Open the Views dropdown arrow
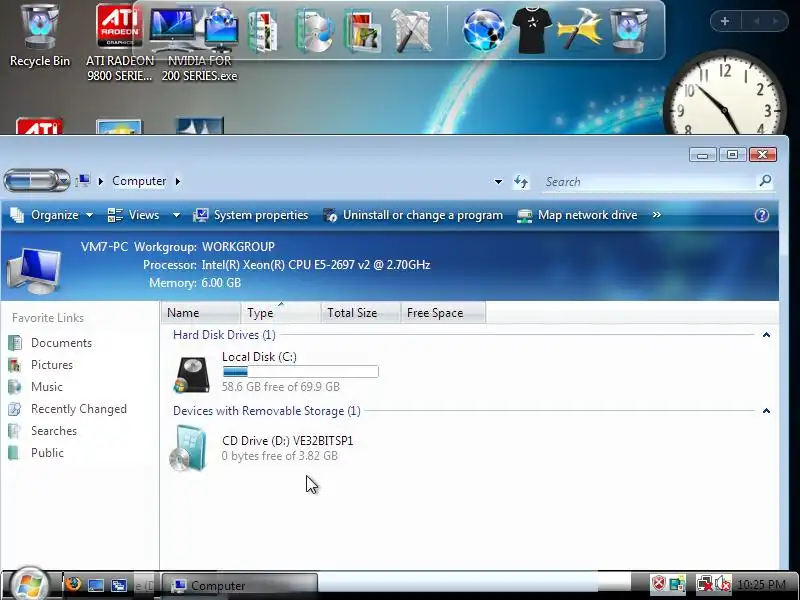This screenshot has width=800, height=600. click(176, 215)
